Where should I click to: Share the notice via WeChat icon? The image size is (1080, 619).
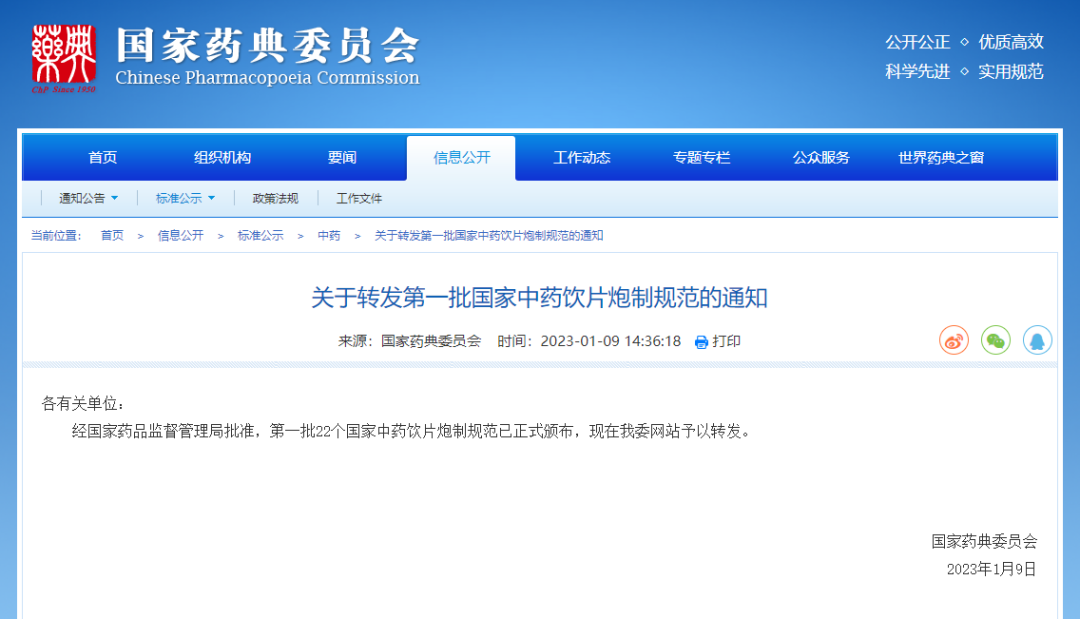click(995, 340)
